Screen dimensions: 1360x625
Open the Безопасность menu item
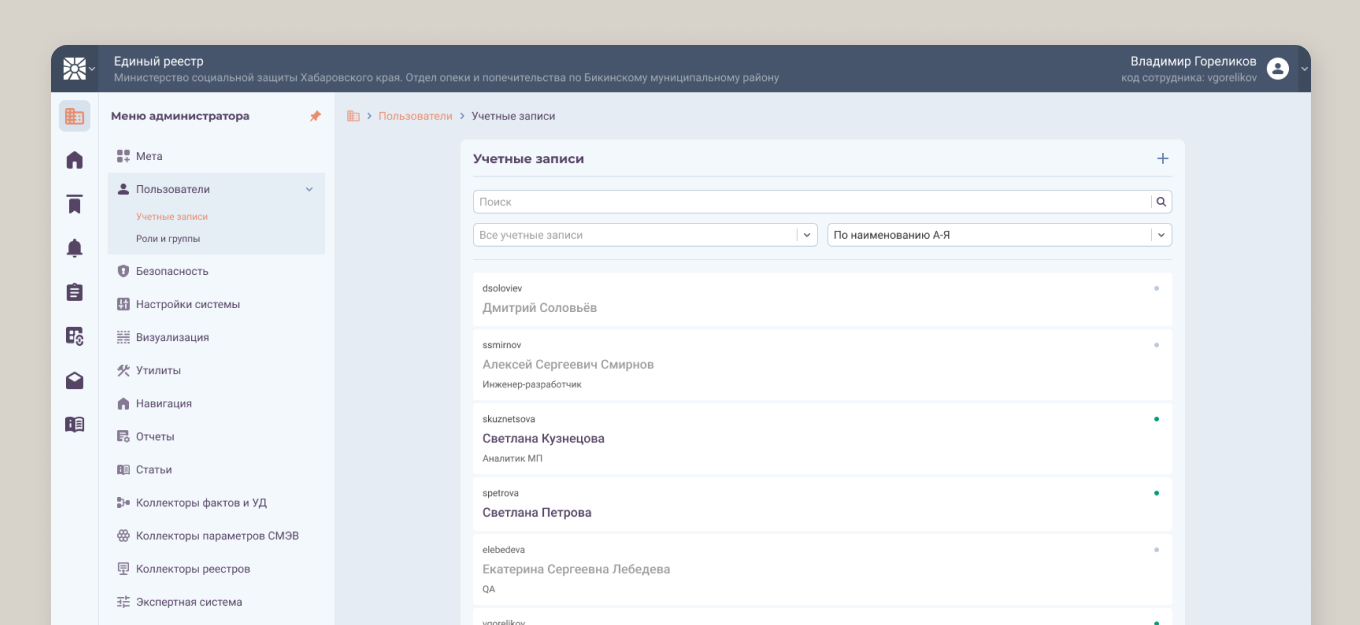(x=172, y=271)
